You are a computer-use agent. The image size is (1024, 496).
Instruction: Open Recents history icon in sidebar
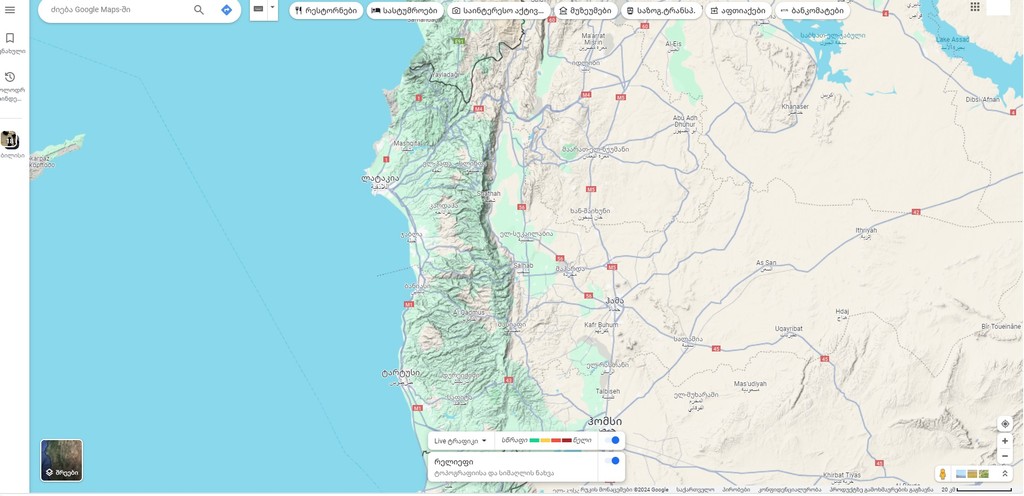(x=10, y=77)
